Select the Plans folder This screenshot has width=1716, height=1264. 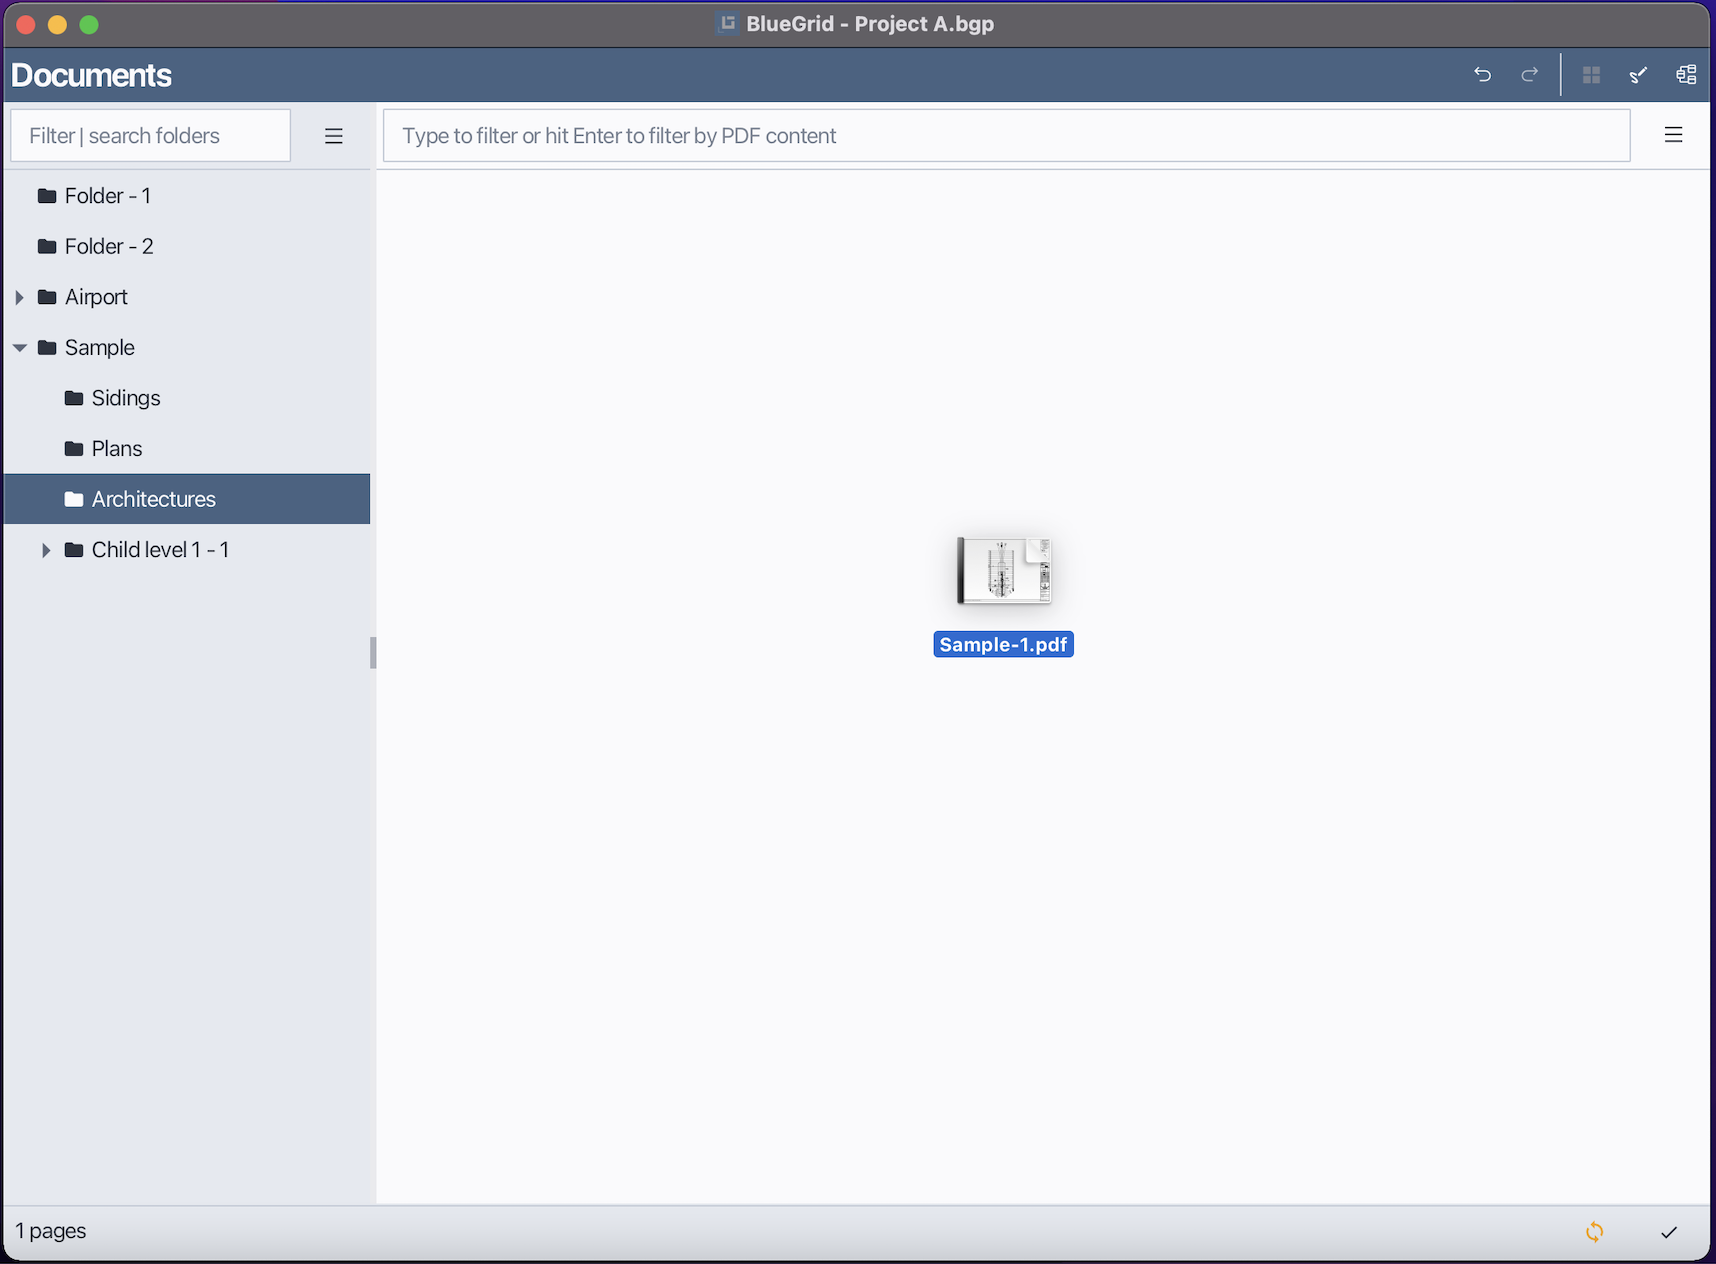click(x=116, y=448)
